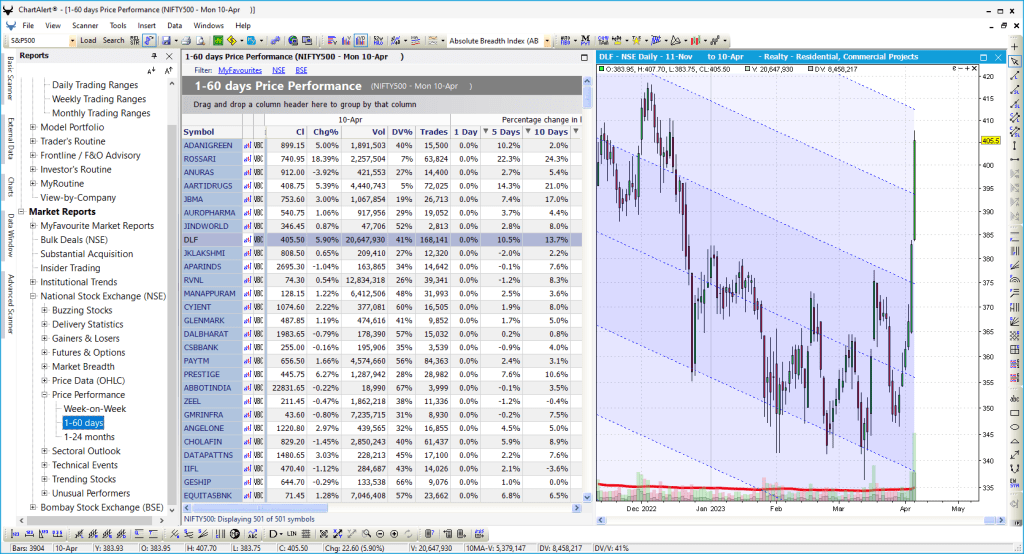Screen dimensions: 1024x554
Task: Toggle the 10 Days column filter
Action: tap(528, 132)
